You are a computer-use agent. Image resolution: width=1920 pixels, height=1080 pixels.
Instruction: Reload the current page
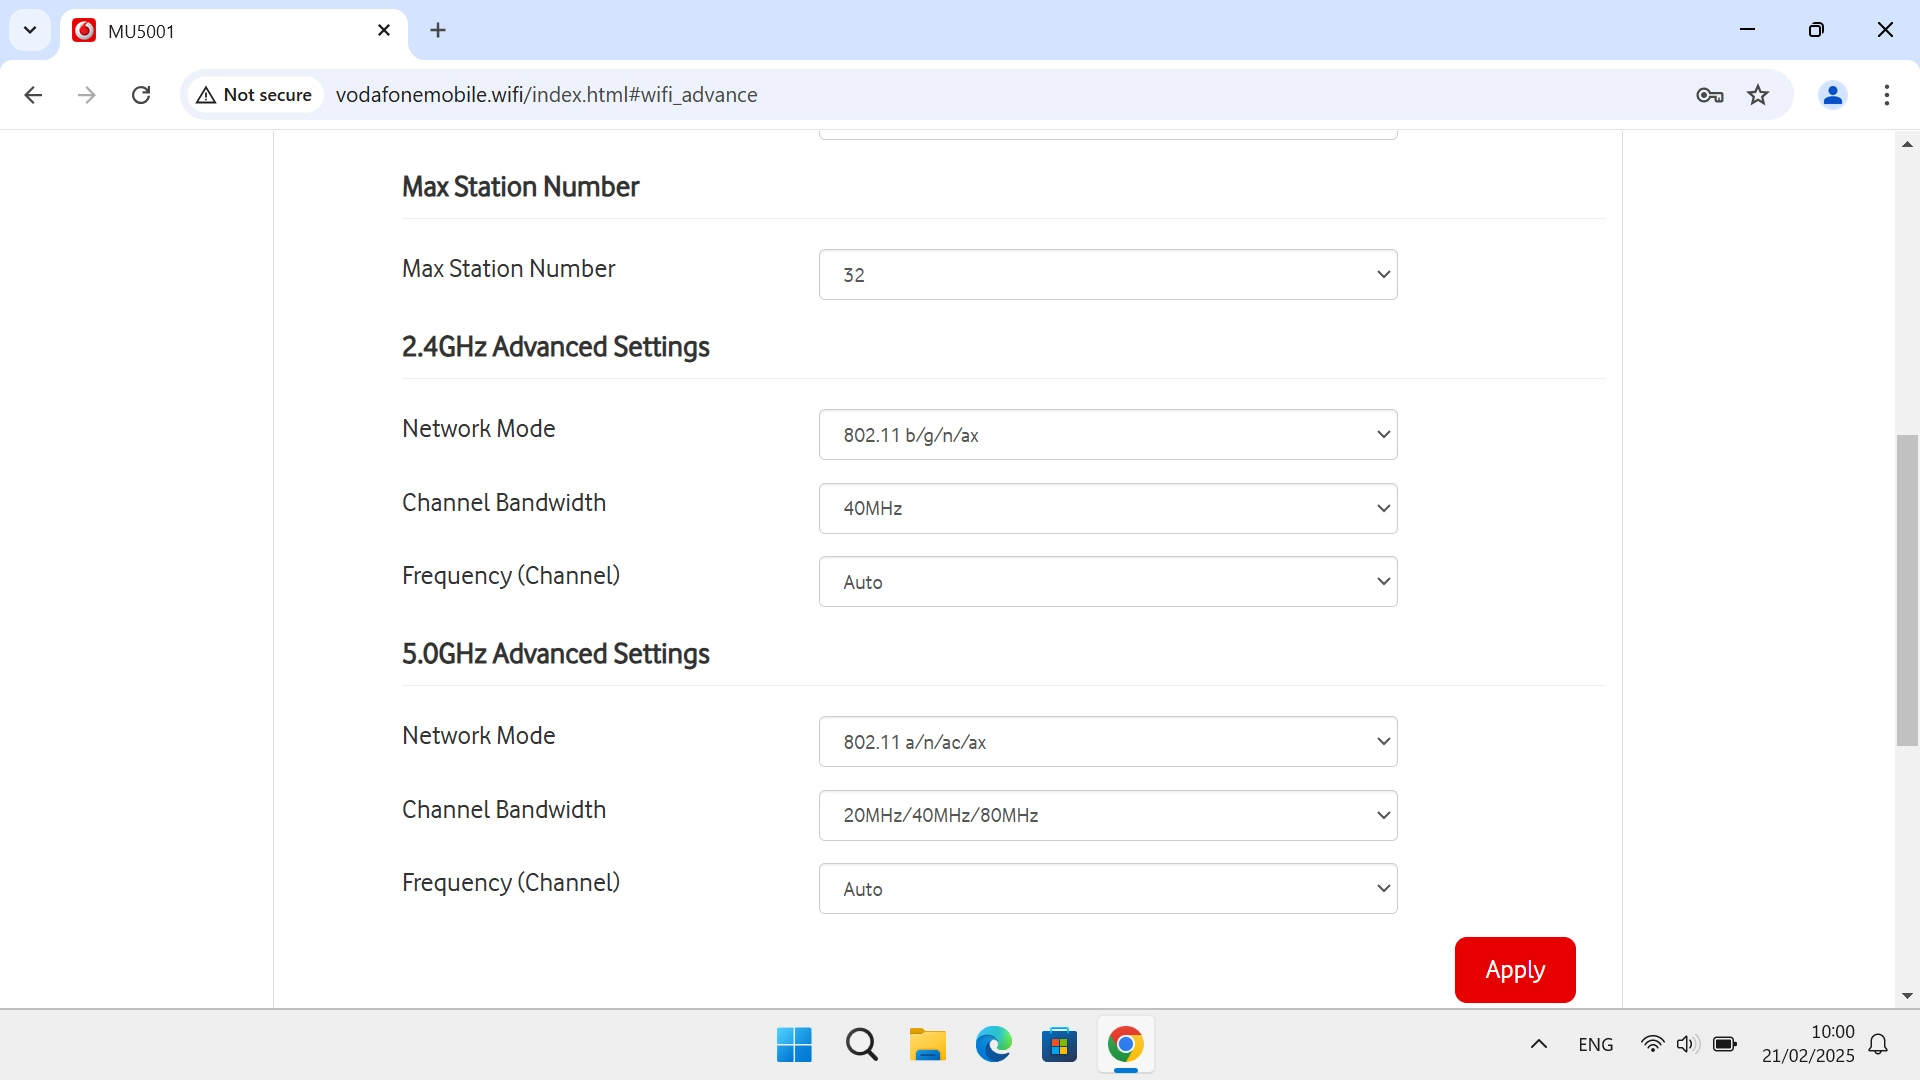pos(141,94)
